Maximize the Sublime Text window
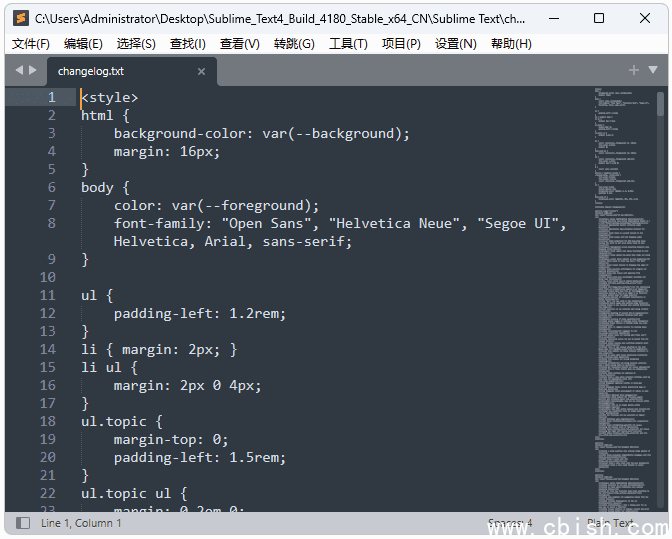This screenshot has width=672, height=539. (x=599, y=18)
